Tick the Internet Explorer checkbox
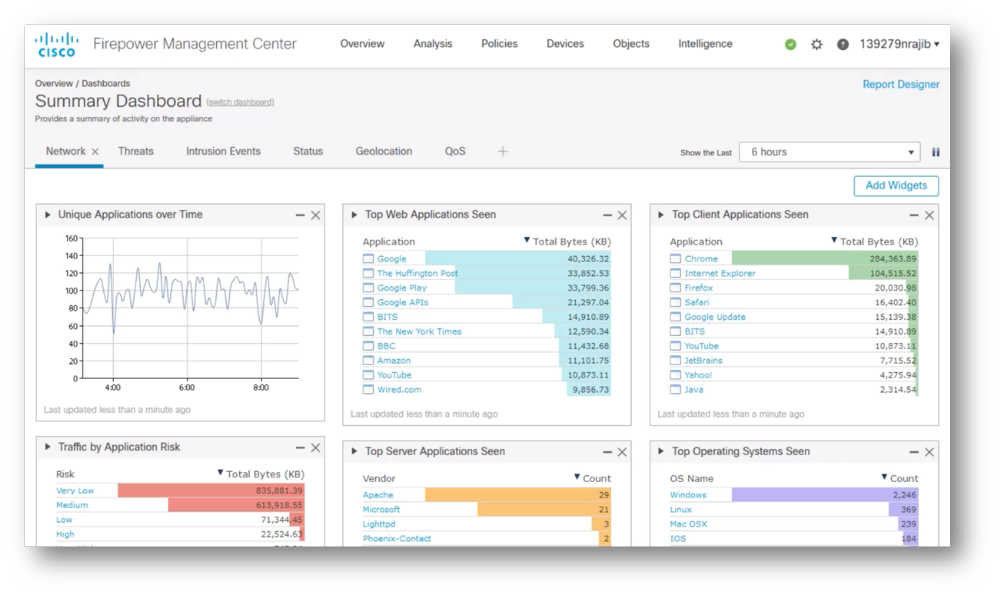 coord(675,273)
